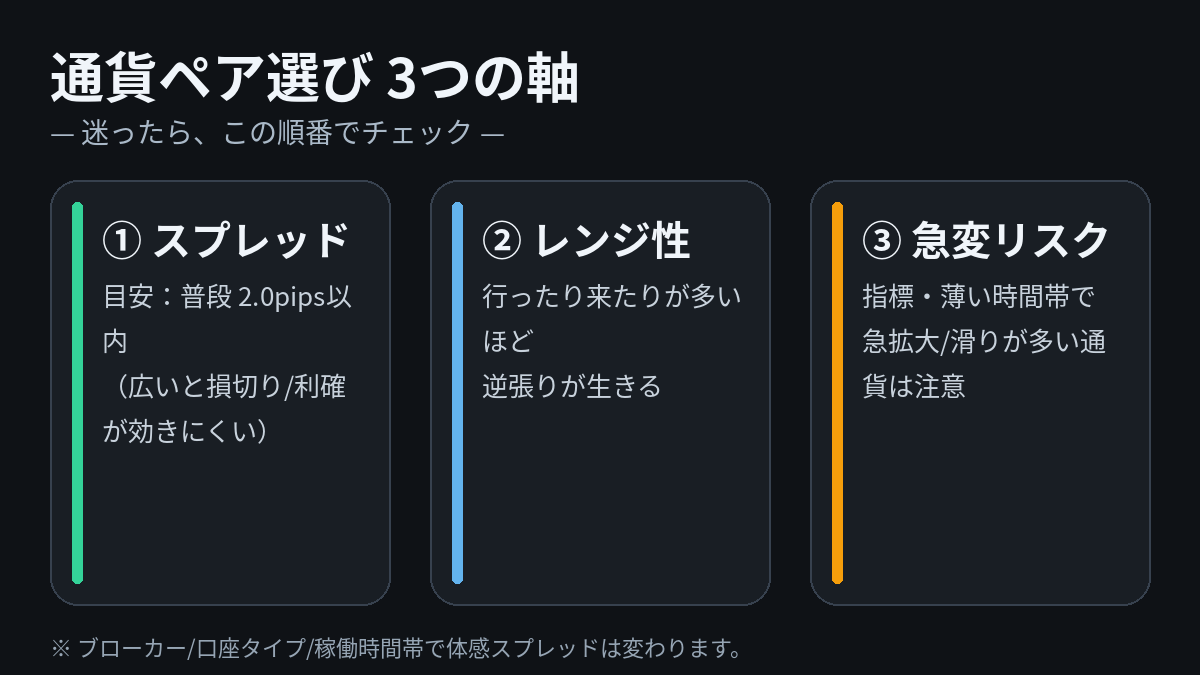This screenshot has width=1200, height=675.
Task: Click the circled number ② icon
Action: click(501, 241)
